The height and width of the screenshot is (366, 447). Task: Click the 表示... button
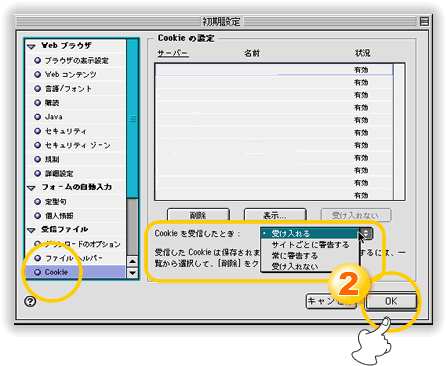pos(275,215)
